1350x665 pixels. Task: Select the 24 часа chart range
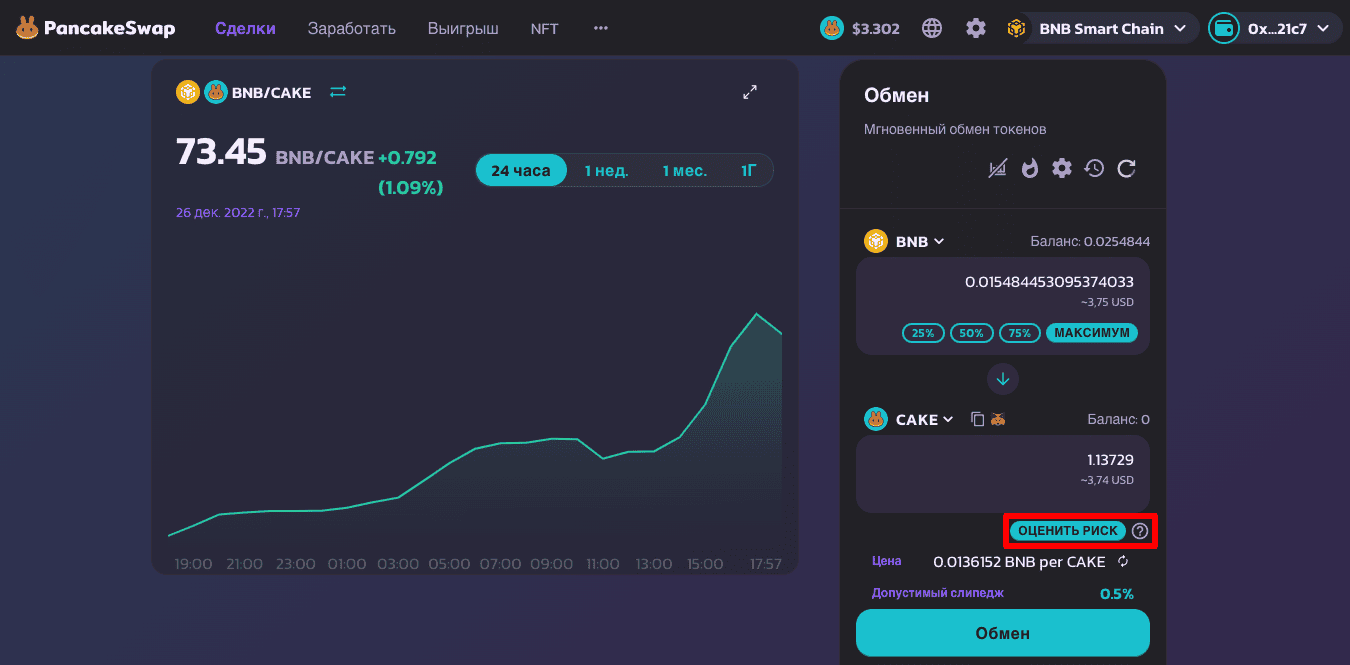click(x=521, y=170)
